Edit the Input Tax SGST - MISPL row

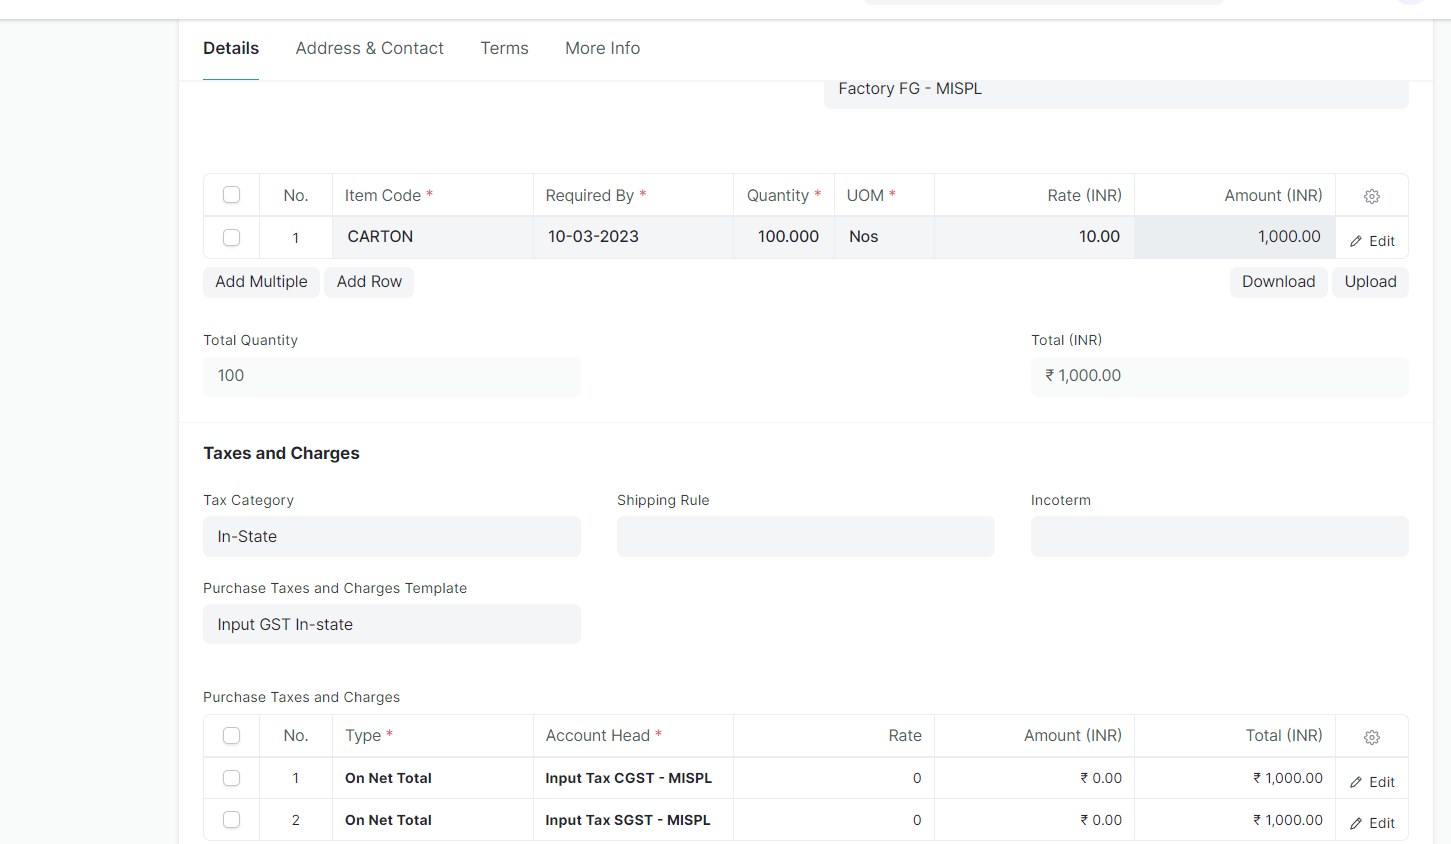point(1371,821)
